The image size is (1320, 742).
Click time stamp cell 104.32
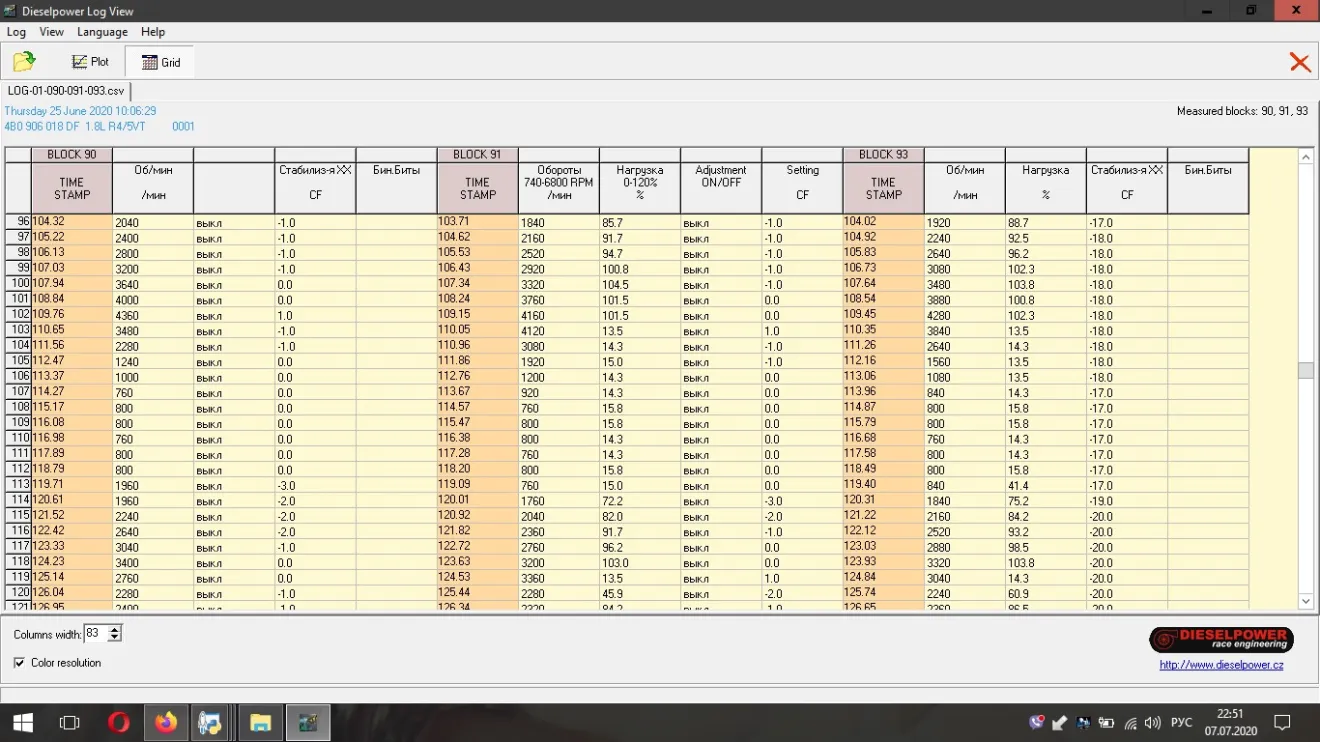click(x=72, y=222)
